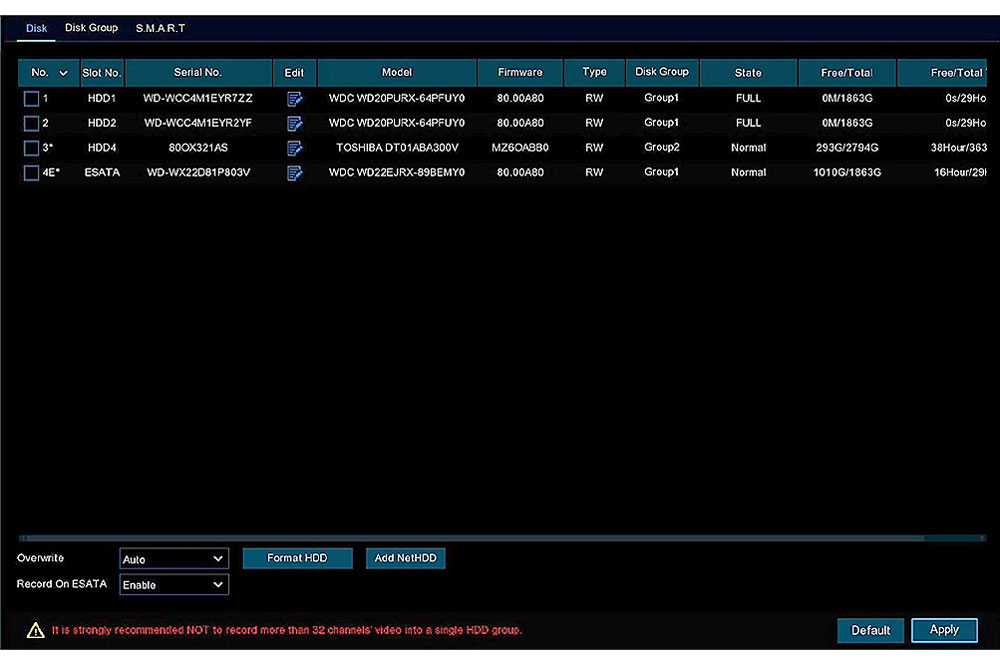Toggle the select-all checkbox in the No. header
1000x665 pixels.
tap(40, 73)
